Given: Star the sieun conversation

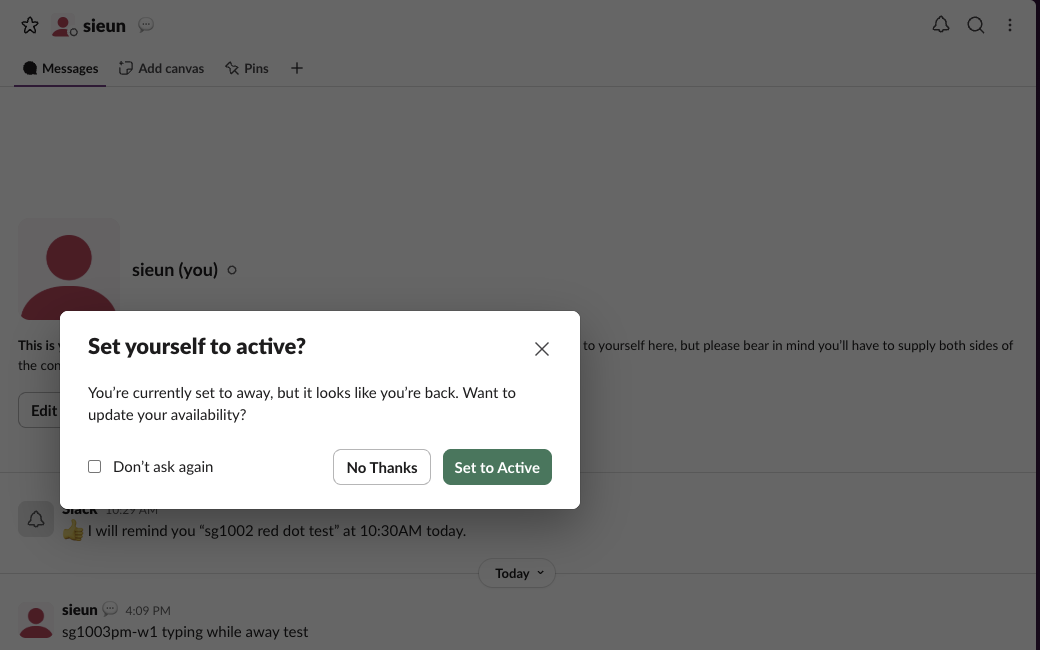Looking at the screenshot, I should tap(30, 26).
